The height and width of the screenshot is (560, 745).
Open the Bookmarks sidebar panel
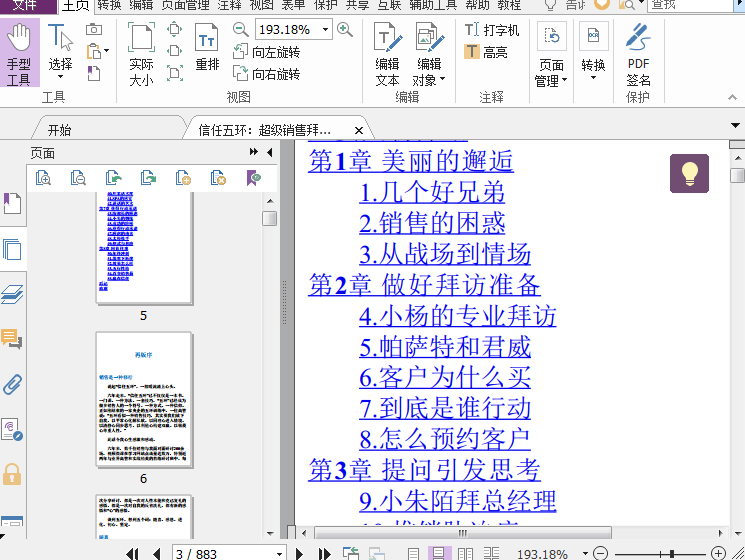(x=12, y=203)
